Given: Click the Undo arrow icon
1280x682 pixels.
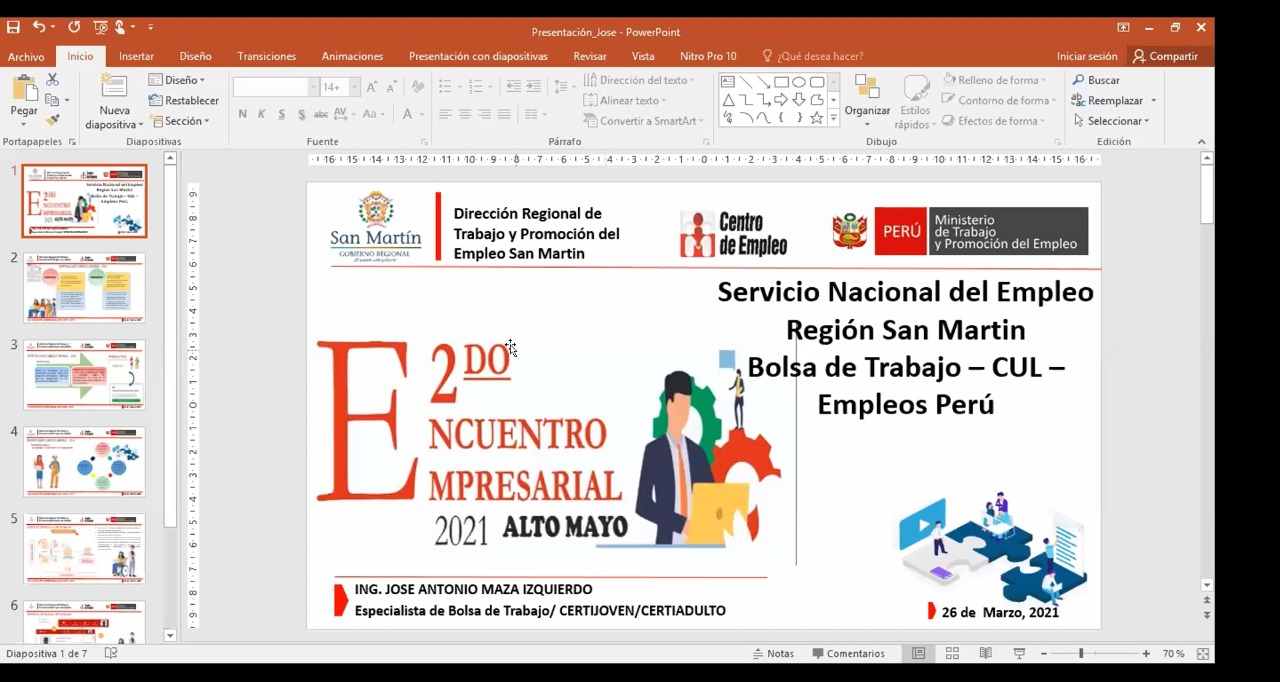Looking at the screenshot, I should (38, 27).
